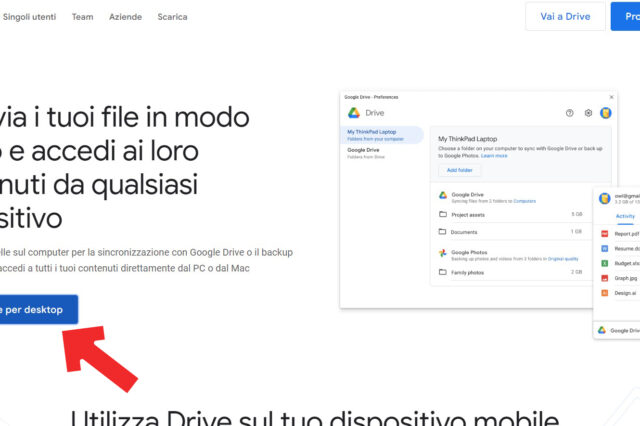Open the Singoli utenti menu item
640x426 pixels.
[x=30, y=17]
